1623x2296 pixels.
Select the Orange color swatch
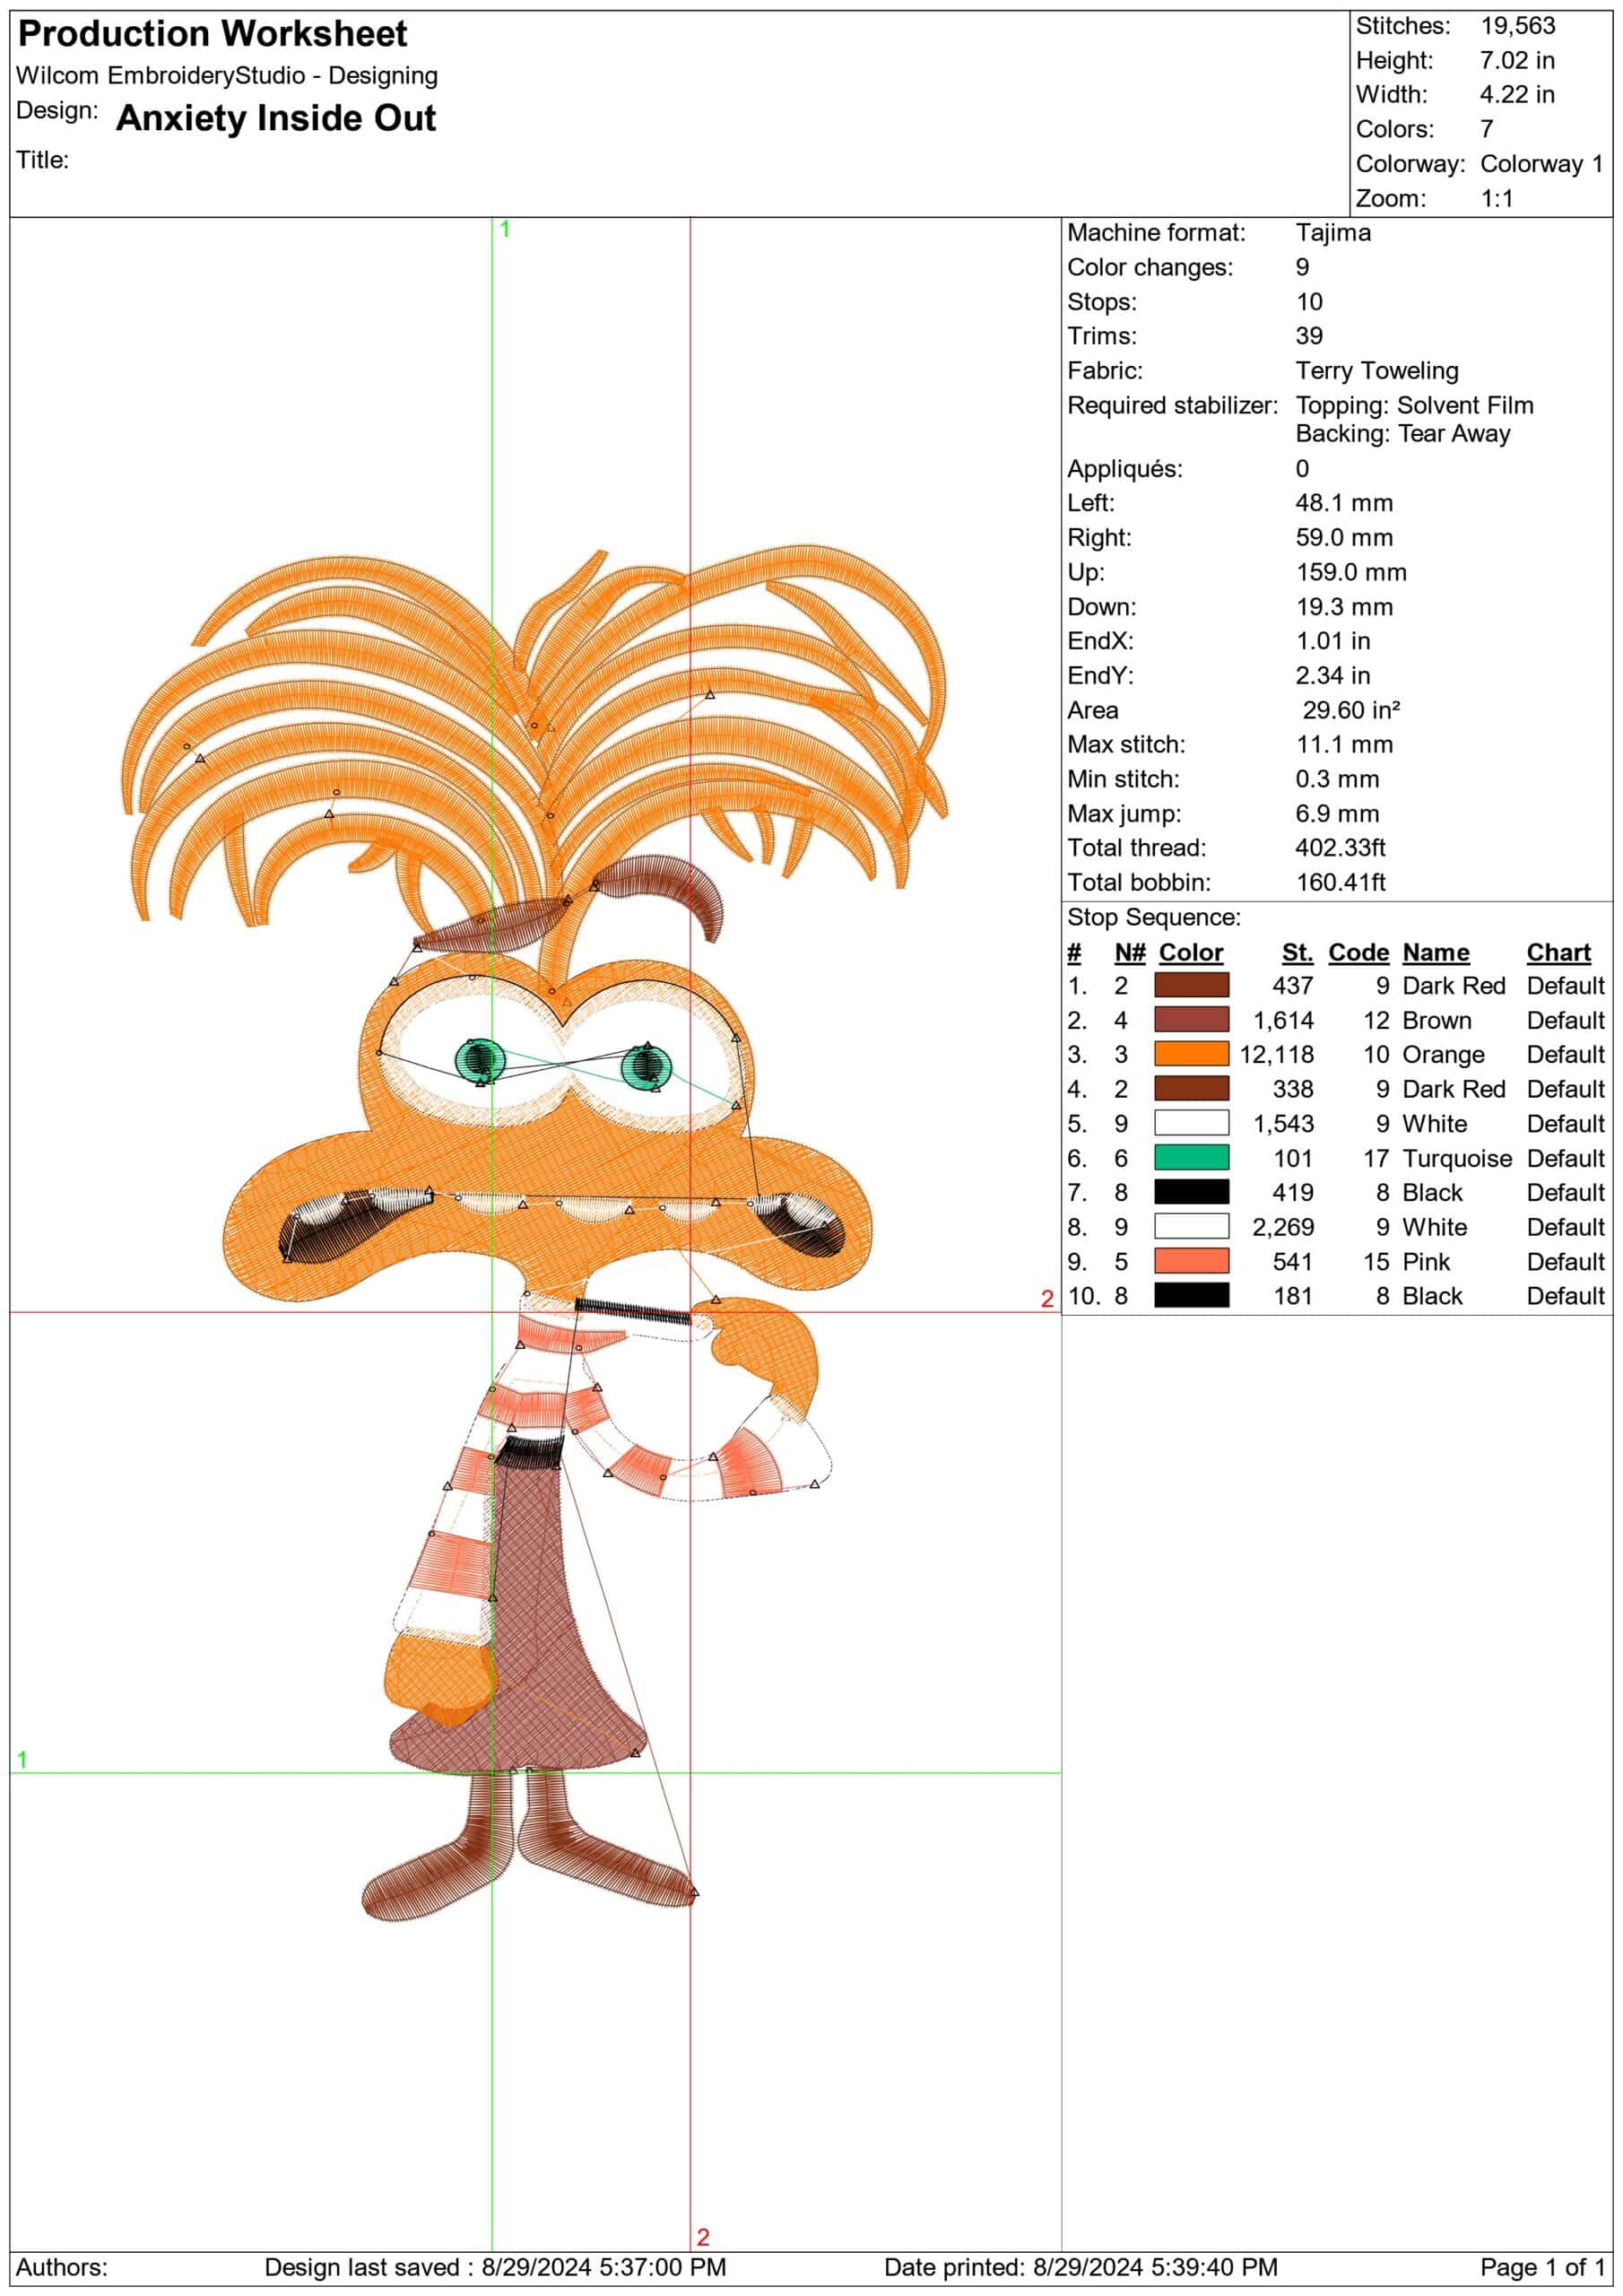1191,1054
